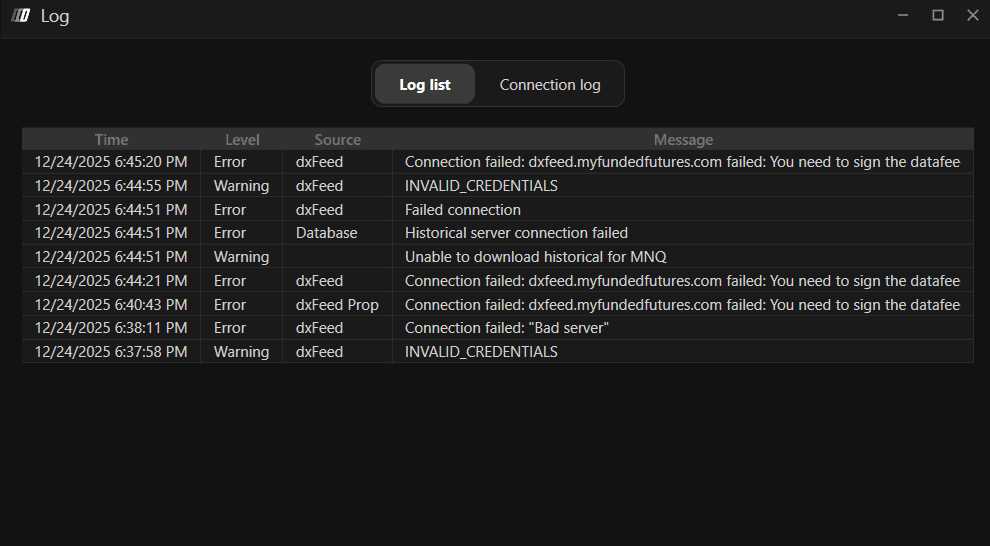Screen dimensions: 990x546
Task: Click the 6:40:43 PM time cell
Action: click(111, 305)
